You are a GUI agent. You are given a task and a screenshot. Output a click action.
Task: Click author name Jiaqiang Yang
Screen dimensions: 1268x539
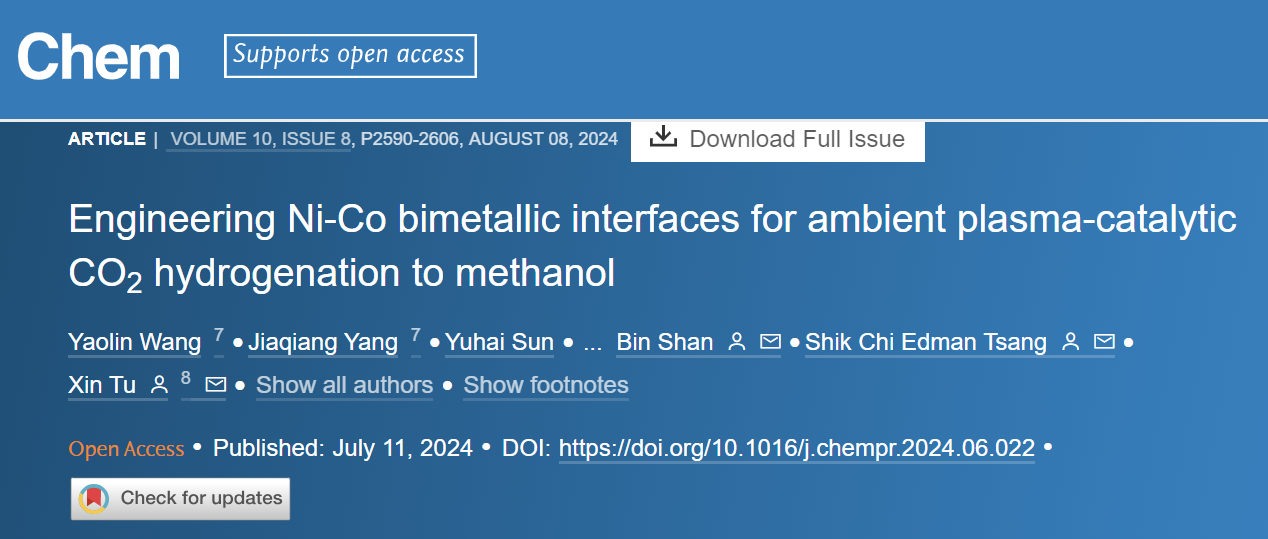tap(323, 343)
